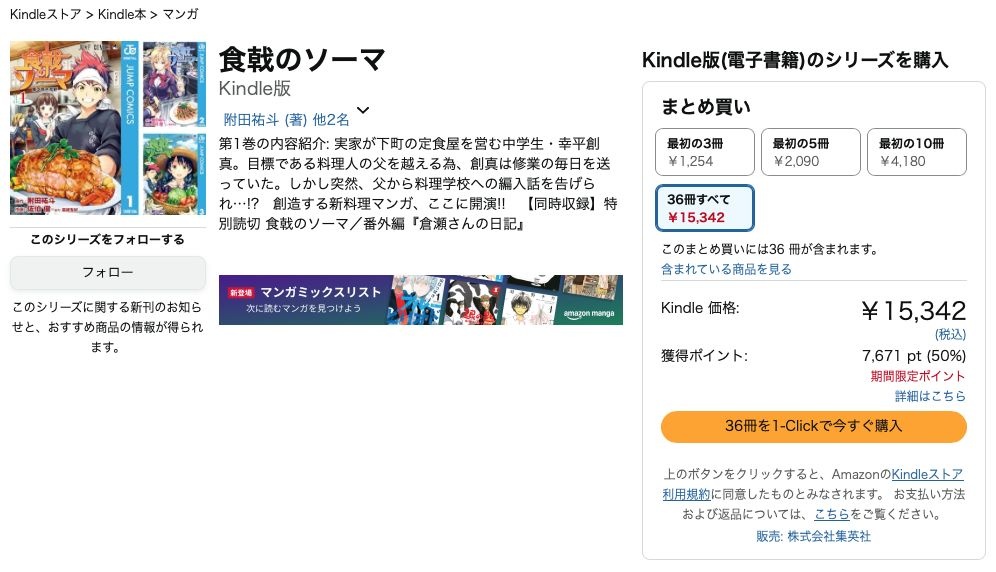Go to Kindleストア breadcrumb

(x=45, y=14)
